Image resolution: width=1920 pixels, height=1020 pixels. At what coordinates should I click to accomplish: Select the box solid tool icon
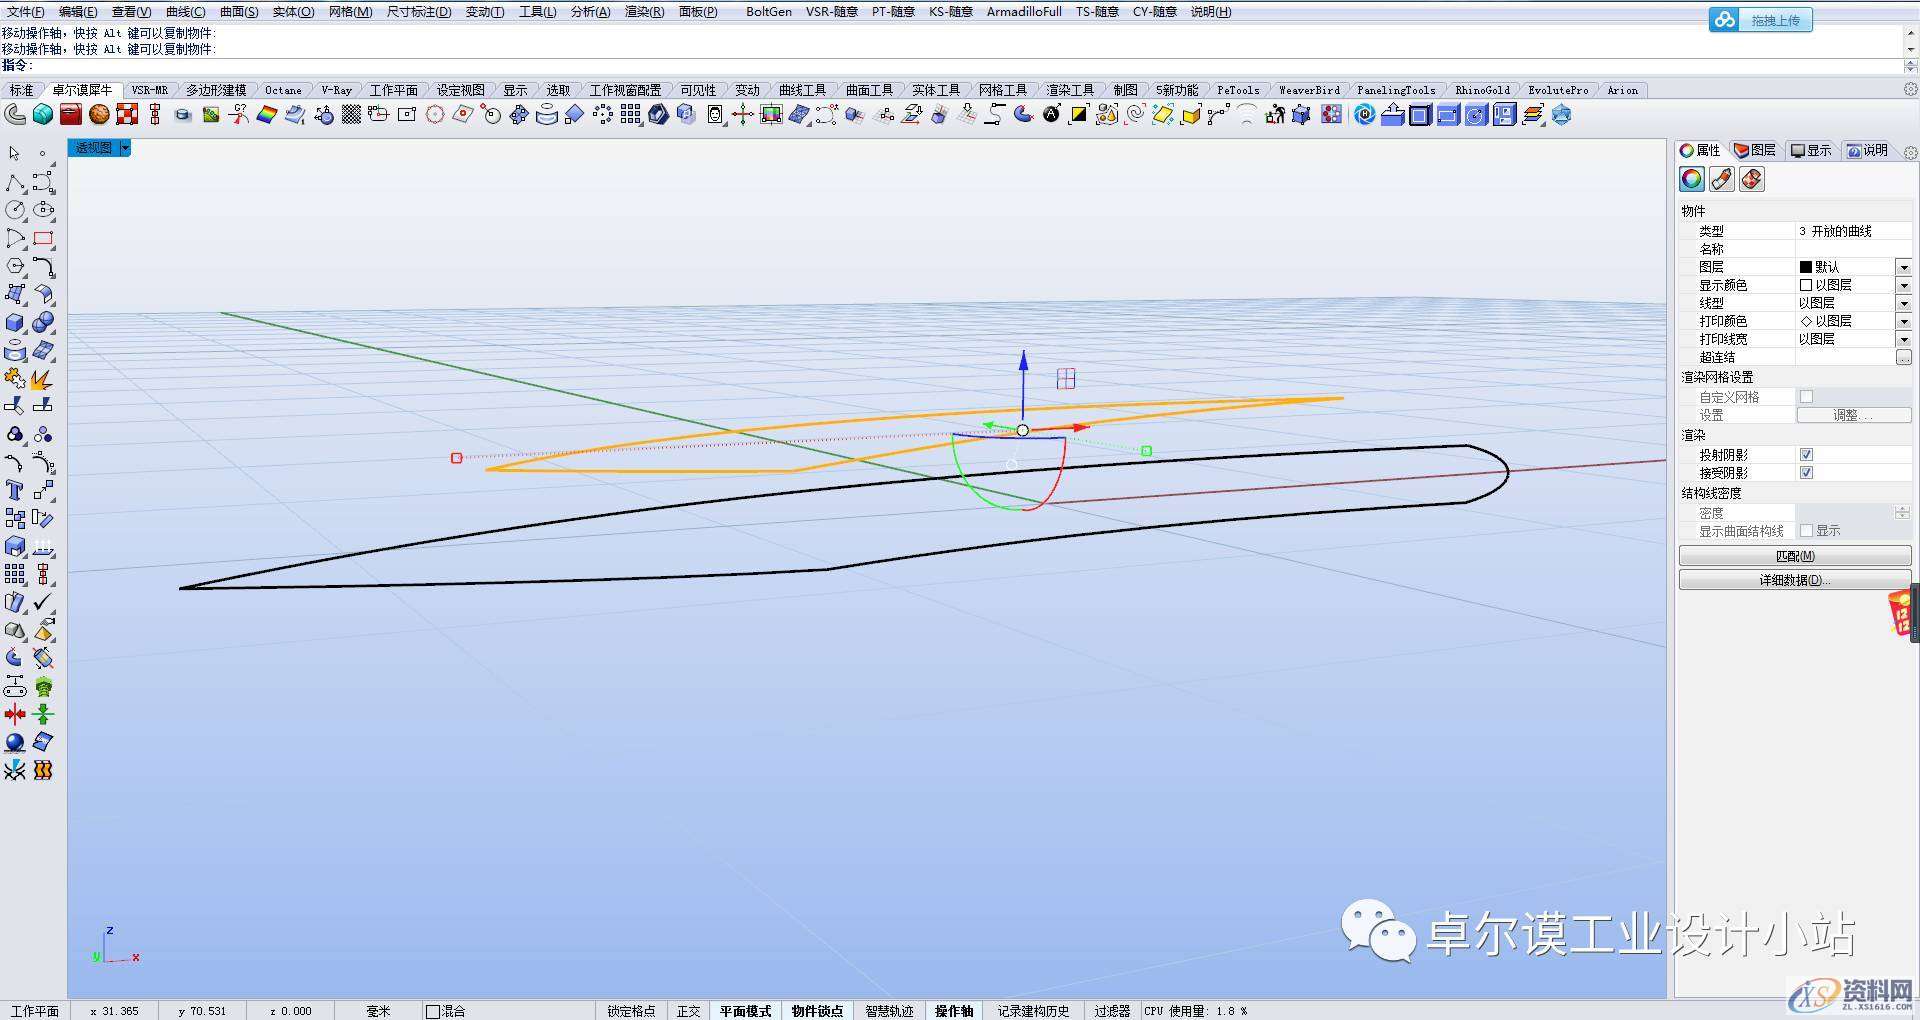click(x=14, y=323)
